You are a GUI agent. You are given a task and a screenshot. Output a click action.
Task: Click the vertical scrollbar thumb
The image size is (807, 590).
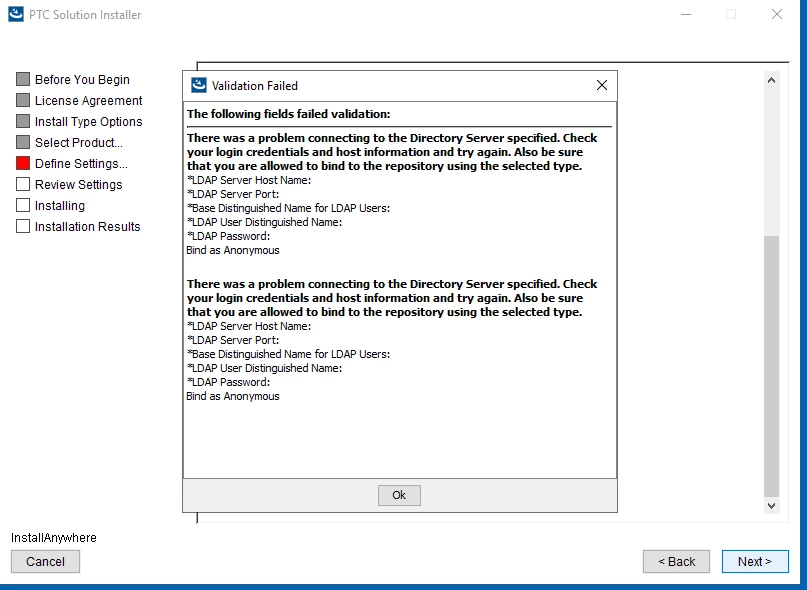tap(771, 367)
